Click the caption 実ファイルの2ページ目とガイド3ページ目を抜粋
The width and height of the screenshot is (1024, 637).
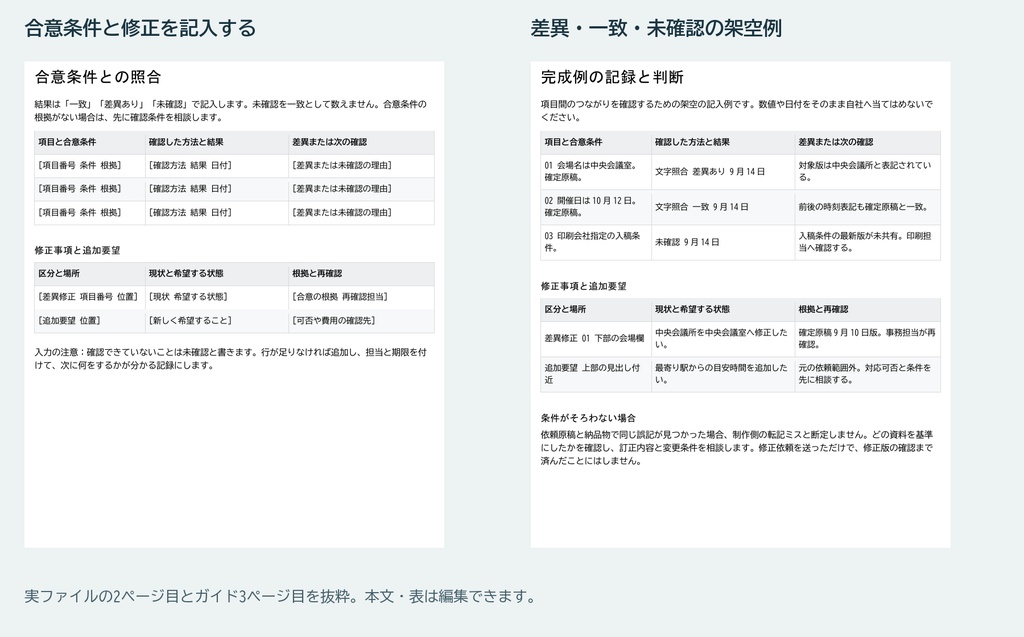[281, 596]
